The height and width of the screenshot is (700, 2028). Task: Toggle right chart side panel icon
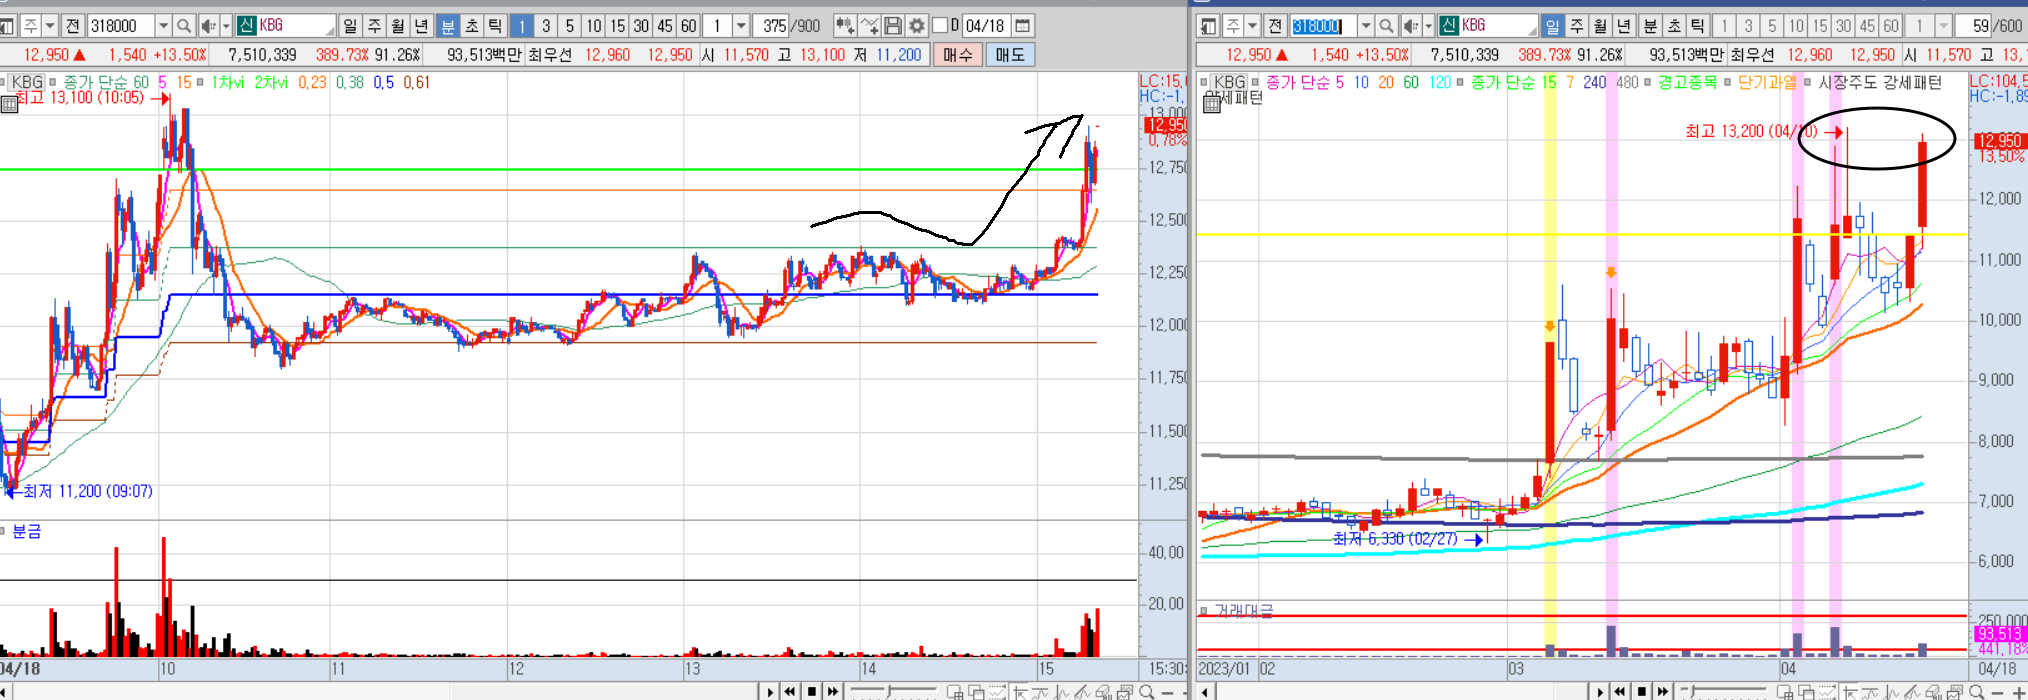point(1208,26)
